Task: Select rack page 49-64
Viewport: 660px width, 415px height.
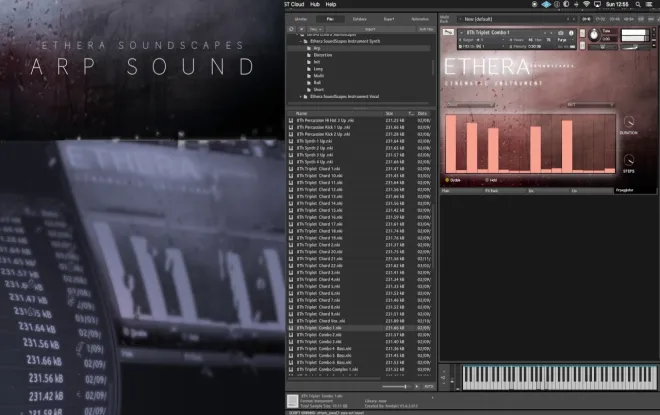Action: tap(628, 19)
